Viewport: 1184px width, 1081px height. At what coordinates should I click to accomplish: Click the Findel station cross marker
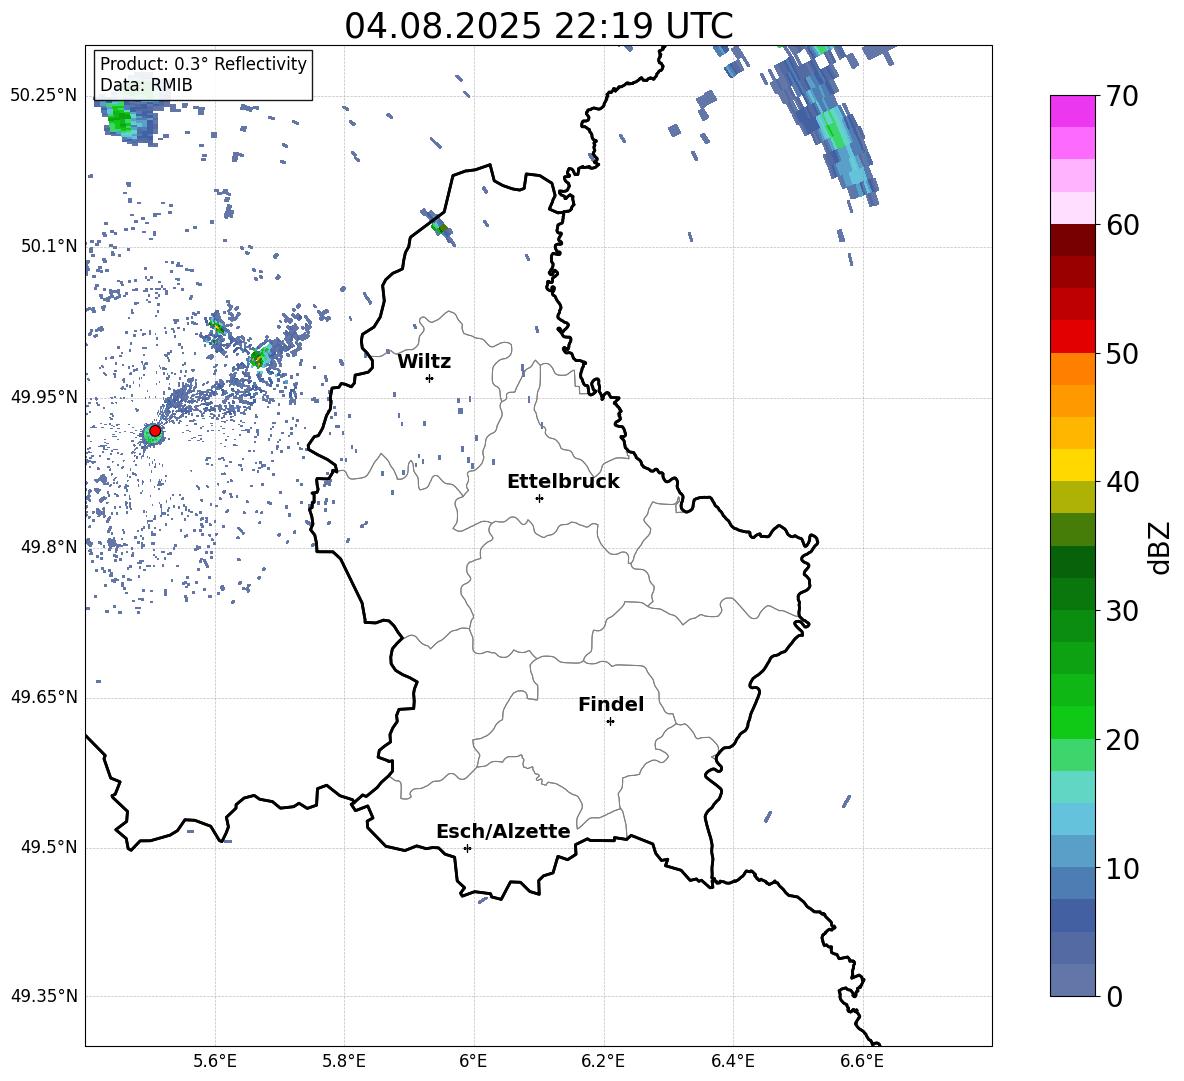pos(610,722)
